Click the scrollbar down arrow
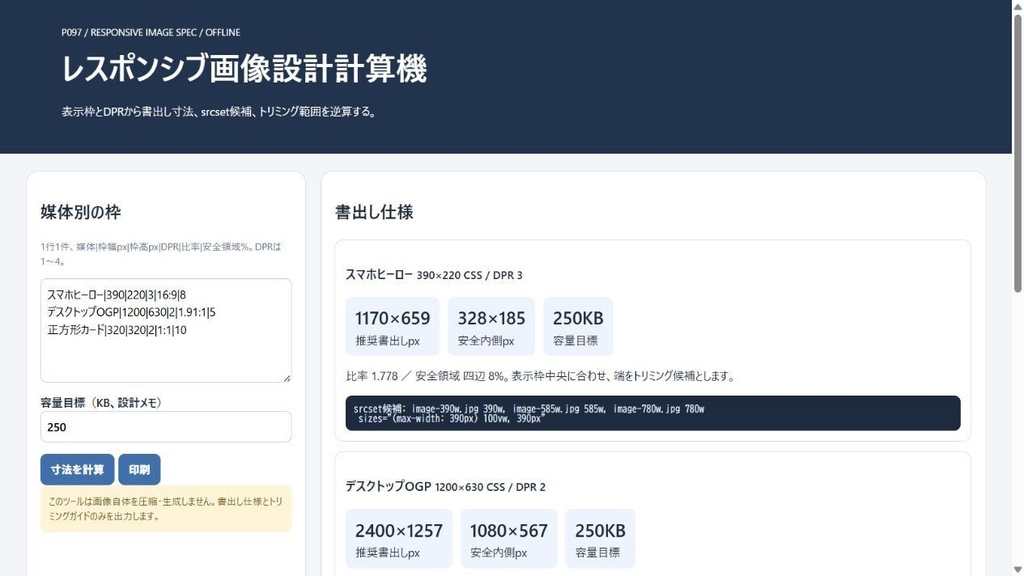The height and width of the screenshot is (576, 1024). point(1017,569)
